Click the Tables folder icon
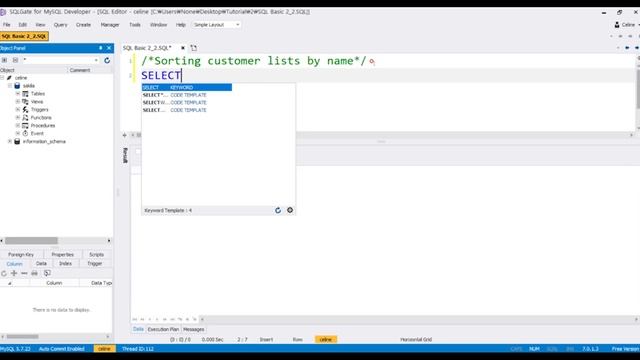Image resolution: width=640 pixels, height=360 pixels. point(25,94)
